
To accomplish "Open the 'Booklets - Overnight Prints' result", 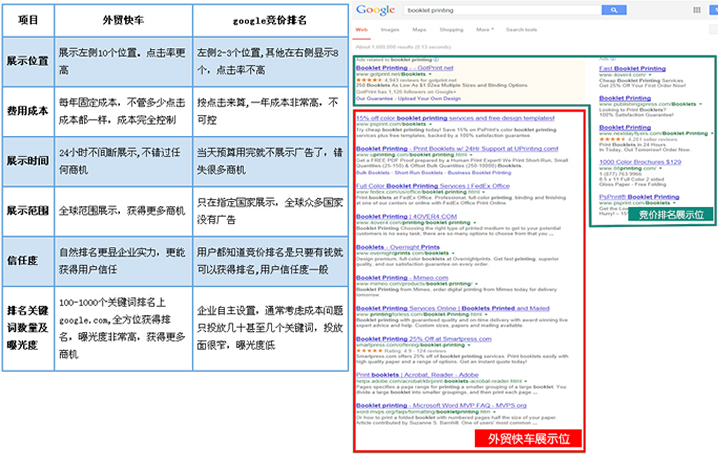I will point(397,247).
